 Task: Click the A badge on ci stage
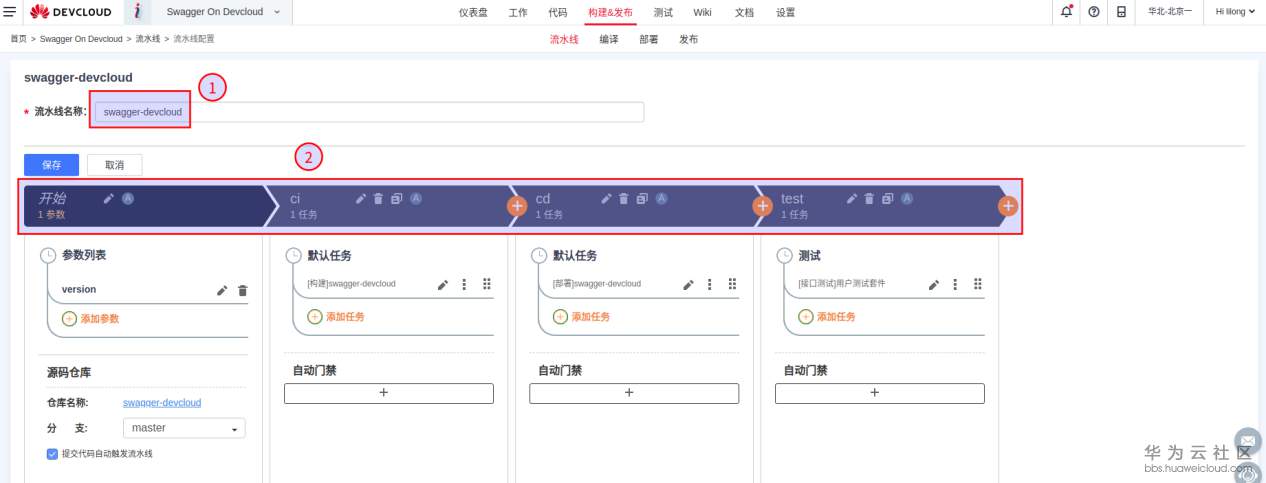pos(416,199)
